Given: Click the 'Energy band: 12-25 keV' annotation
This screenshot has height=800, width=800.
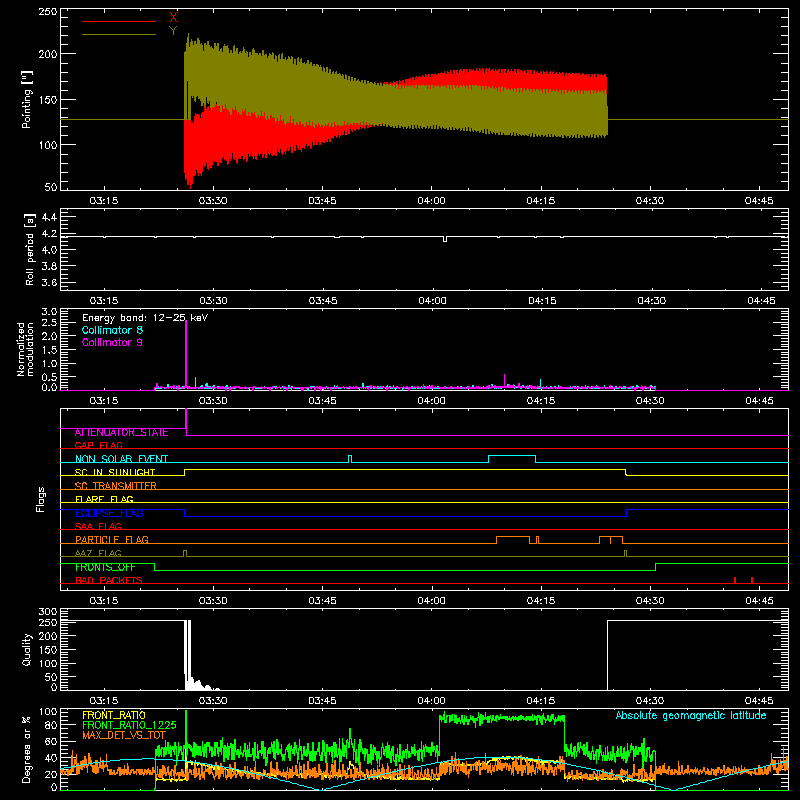Looking at the screenshot, I should coord(145,318).
